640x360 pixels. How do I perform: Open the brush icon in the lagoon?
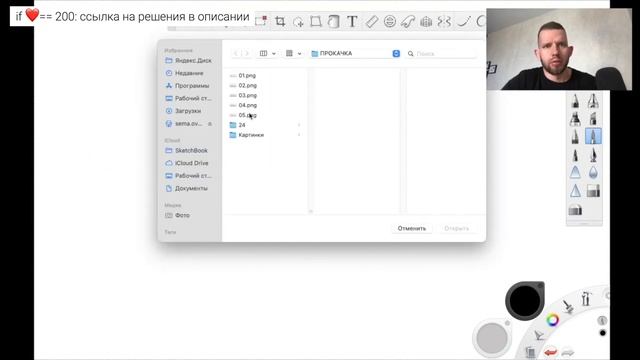tap(568, 306)
